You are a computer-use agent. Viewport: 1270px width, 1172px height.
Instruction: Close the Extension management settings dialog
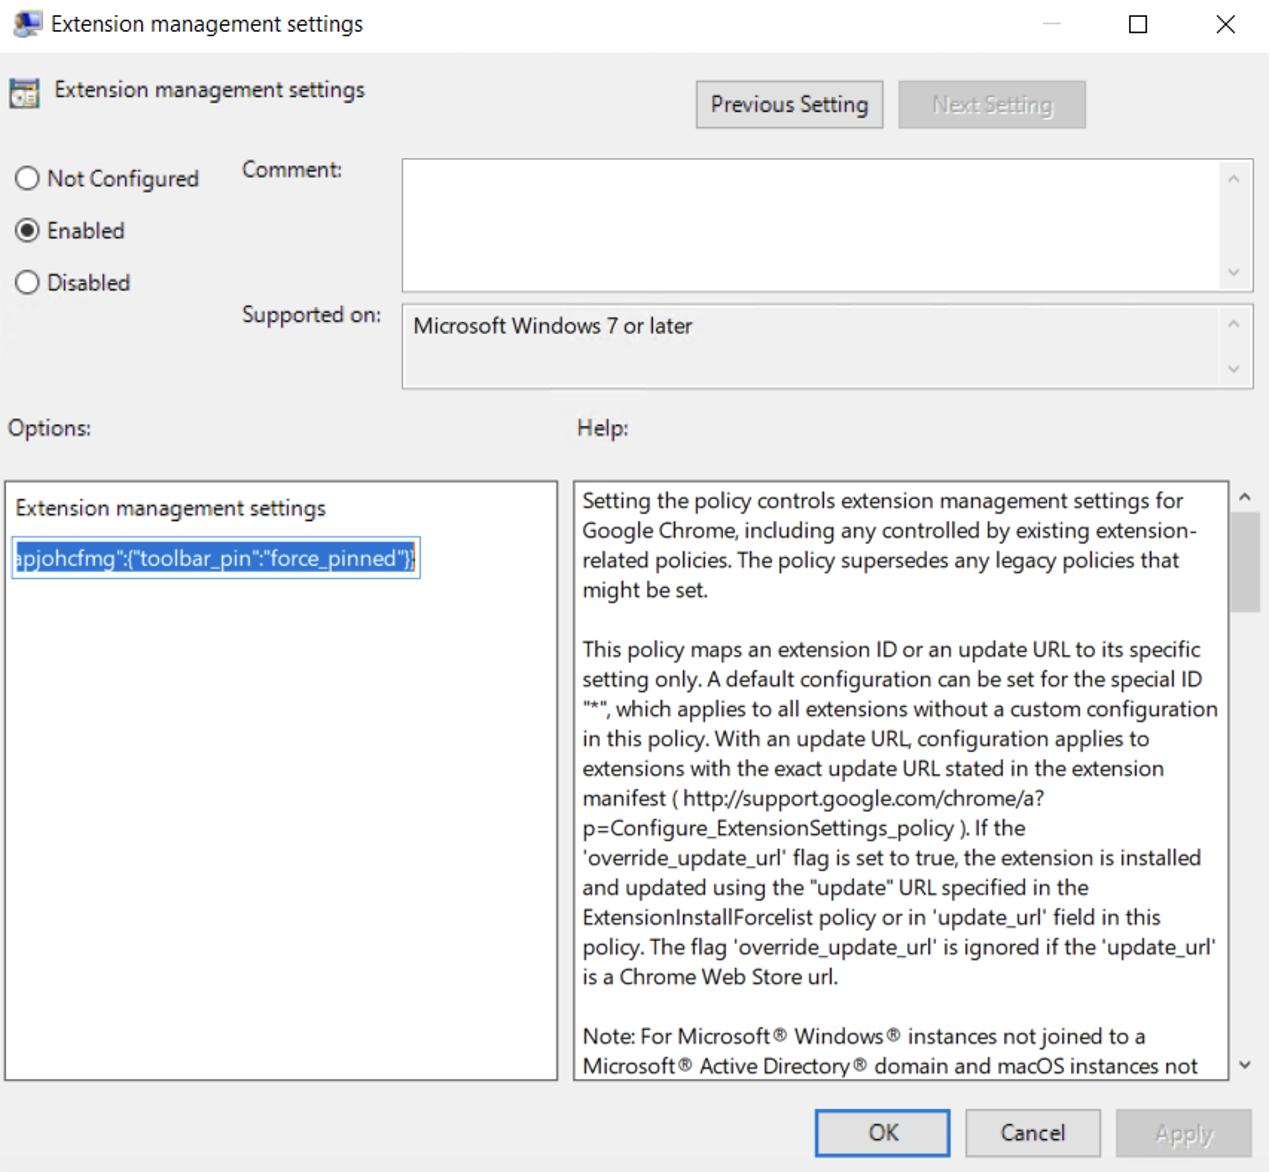click(1225, 24)
